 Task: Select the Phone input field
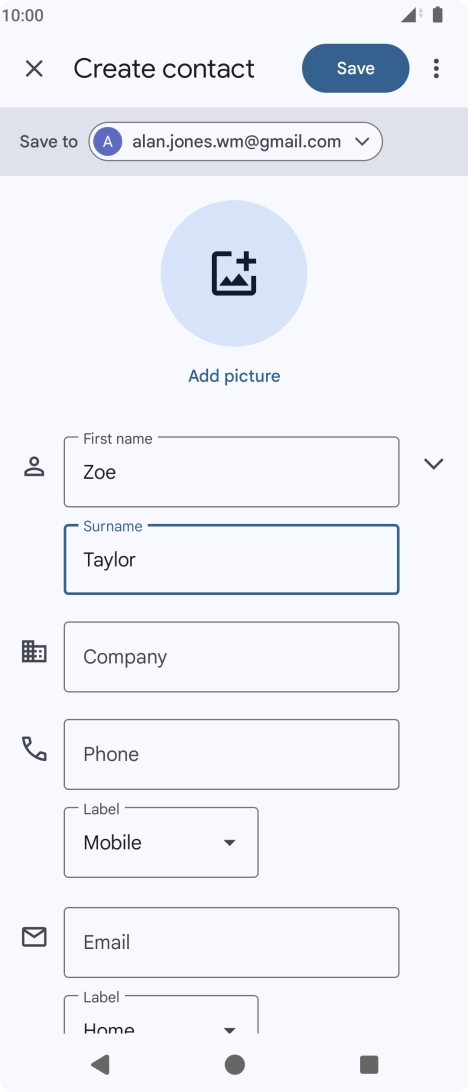[231, 754]
